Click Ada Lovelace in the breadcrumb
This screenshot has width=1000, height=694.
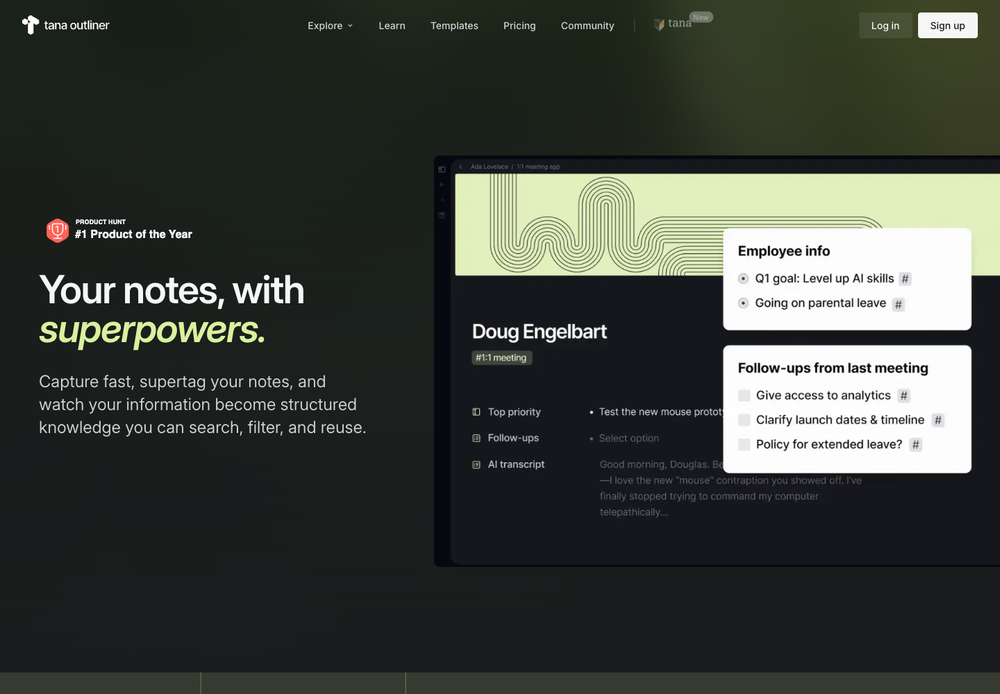tap(489, 167)
